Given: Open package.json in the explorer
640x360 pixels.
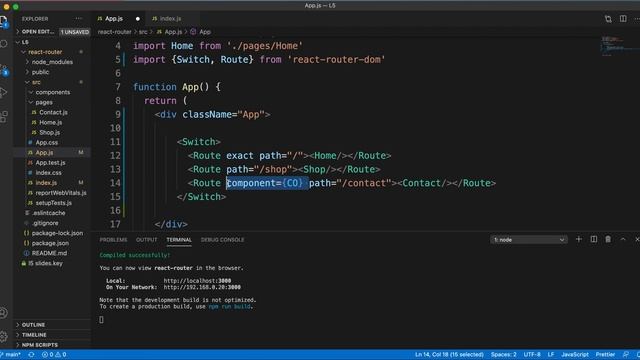Looking at the screenshot, I should coord(50,243).
